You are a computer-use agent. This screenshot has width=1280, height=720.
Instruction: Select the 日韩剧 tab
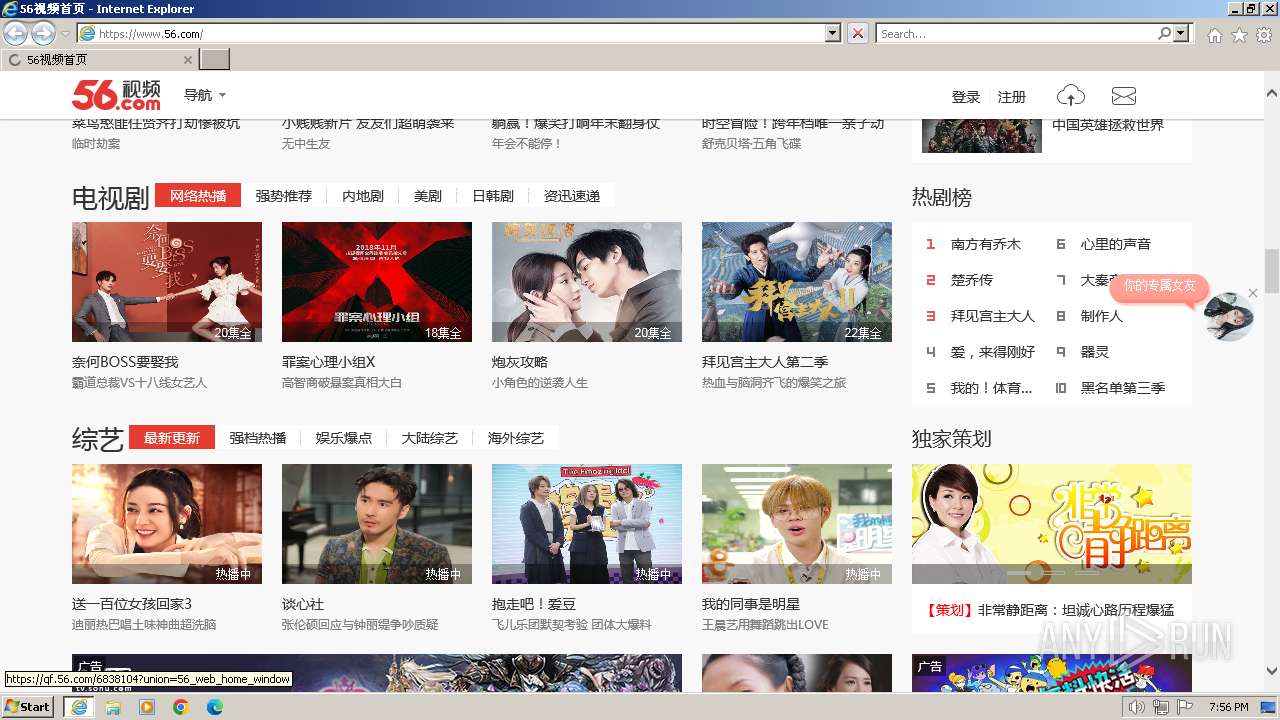493,196
